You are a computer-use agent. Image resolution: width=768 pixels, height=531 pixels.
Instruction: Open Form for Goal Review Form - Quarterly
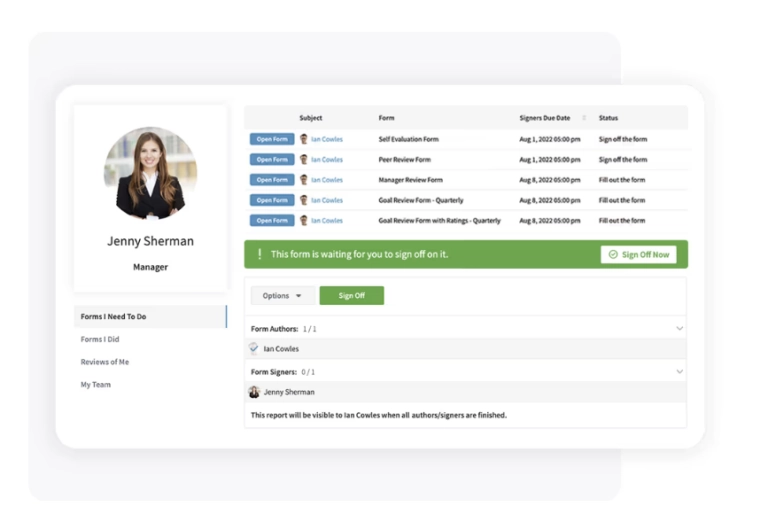272,200
